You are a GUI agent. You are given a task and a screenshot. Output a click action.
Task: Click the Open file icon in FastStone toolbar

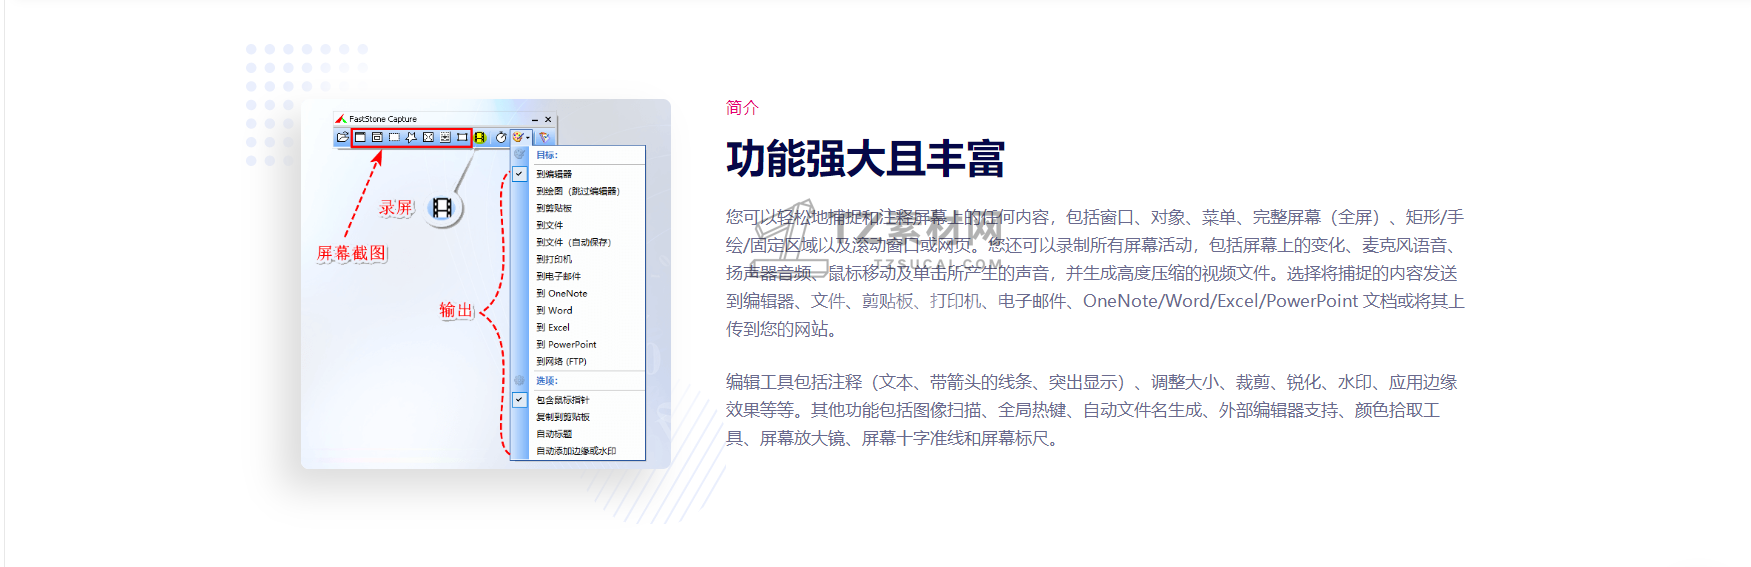pos(343,137)
